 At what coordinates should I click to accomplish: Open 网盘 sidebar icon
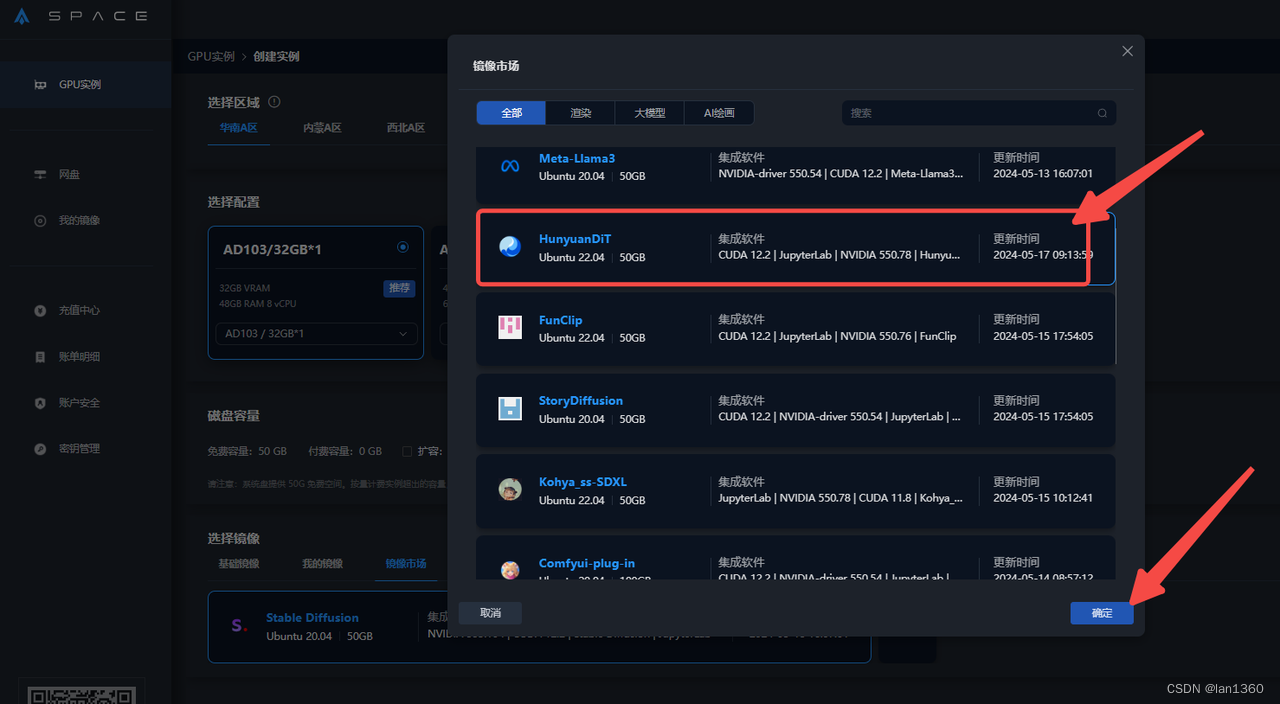point(40,175)
